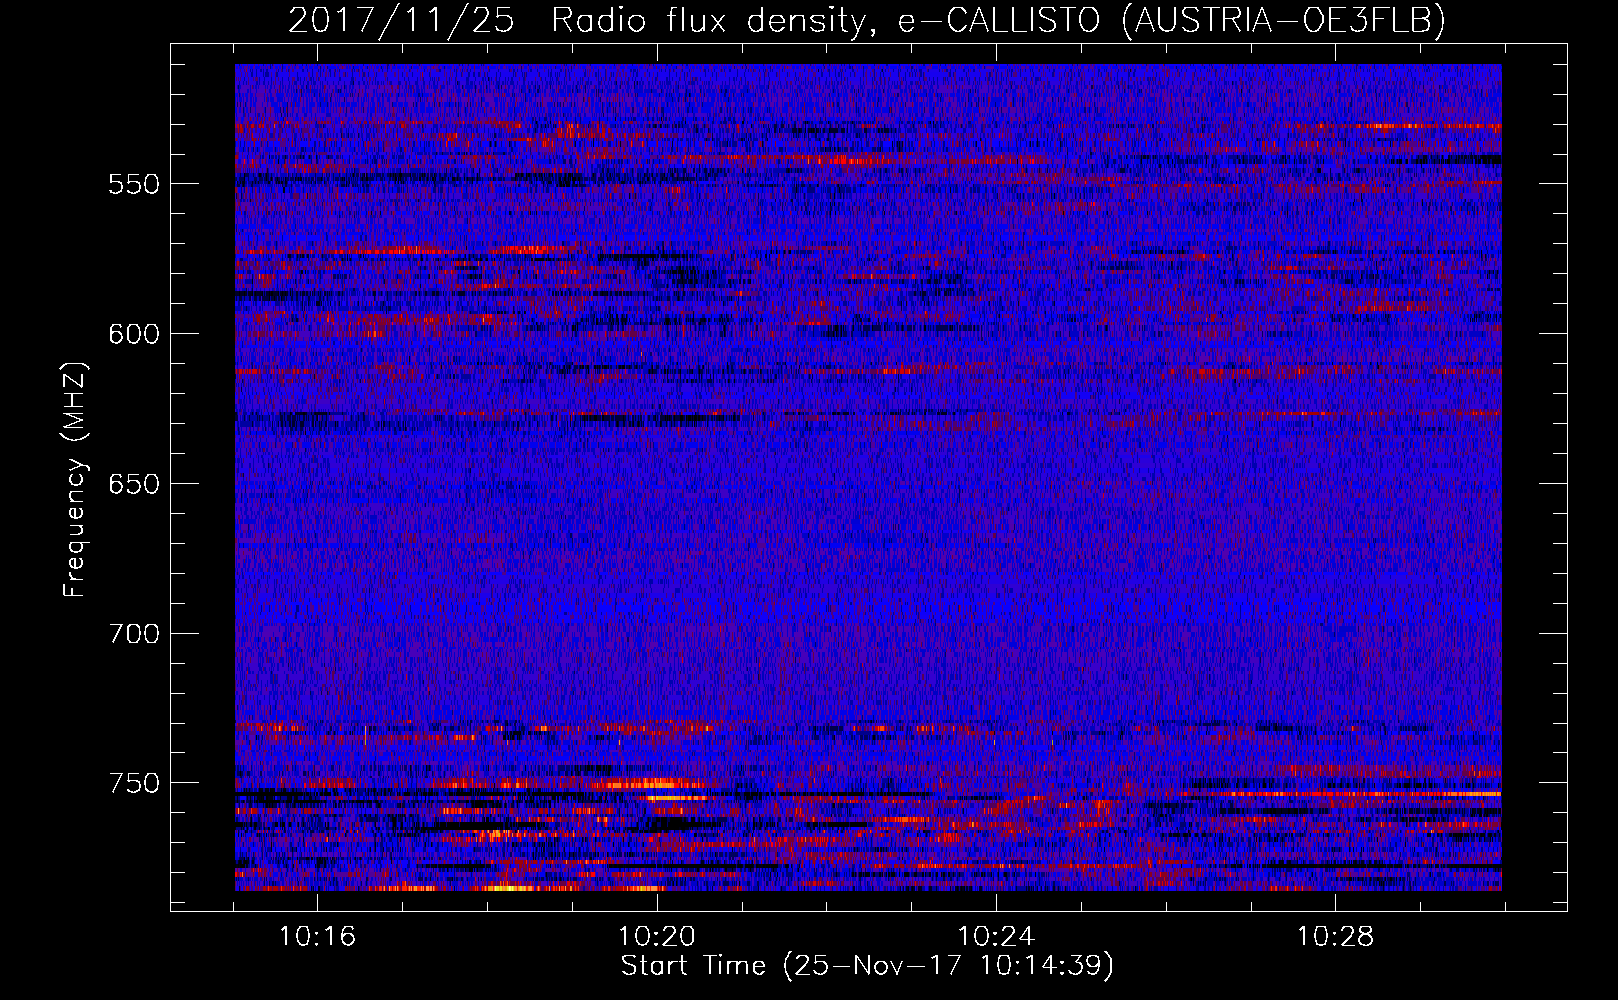Select the 550 frequency tick label
This screenshot has width=1618, height=1000.
(x=134, y=185)
